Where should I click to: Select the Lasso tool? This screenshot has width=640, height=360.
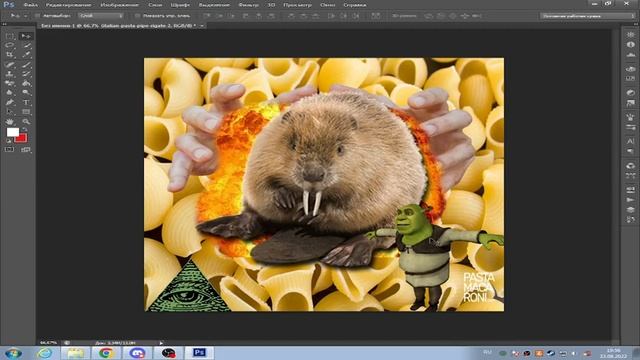[9, 45]
